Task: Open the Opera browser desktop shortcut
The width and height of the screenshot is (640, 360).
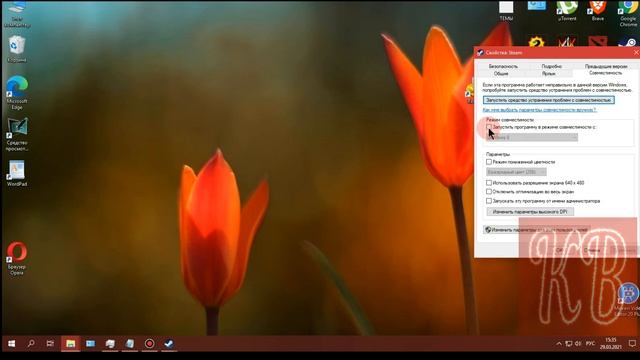Action: coord(17,258)
